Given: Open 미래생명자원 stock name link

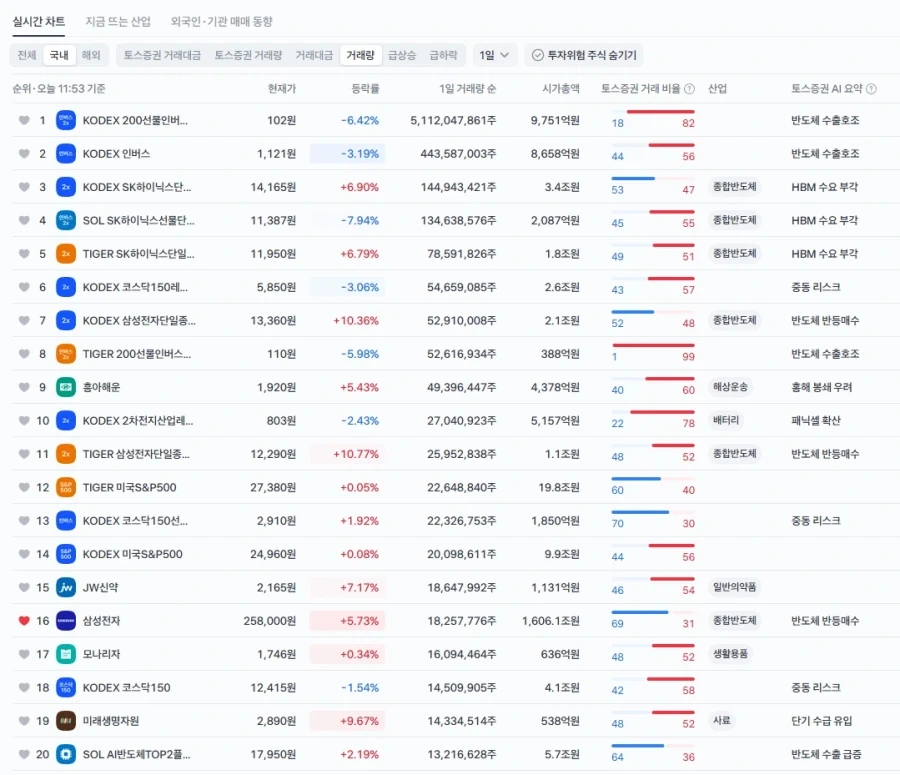Looking at the screenshot, I should click(x=111, y=720).
